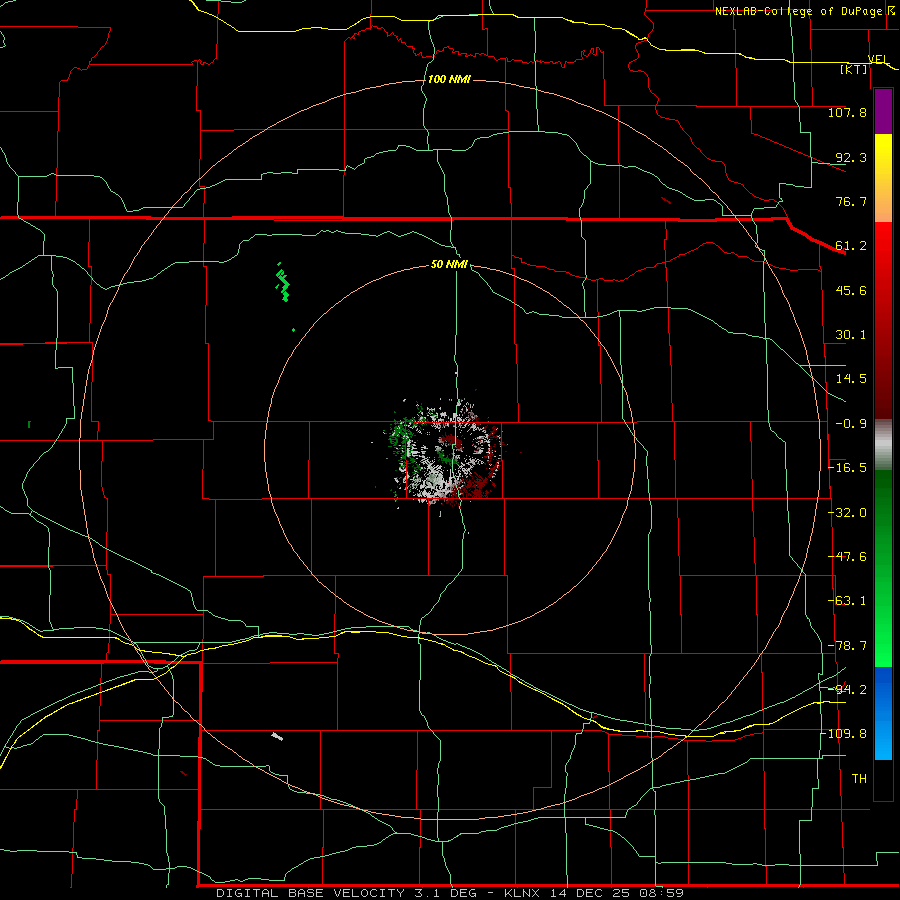This screenshot has width=900, height=900.
Task: Click the yellow-orange gradient on the color bar
Action: pyautogui.click(x=883, y=178)
